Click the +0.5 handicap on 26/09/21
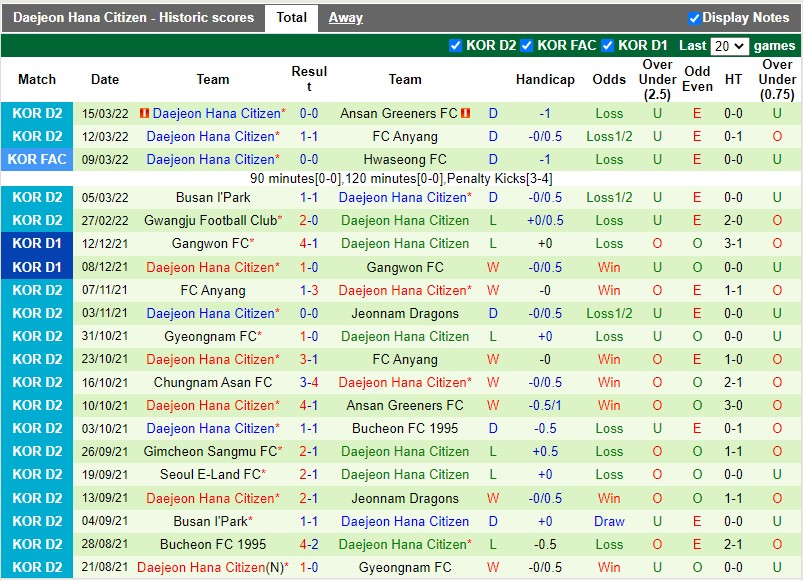 (545, 451)
